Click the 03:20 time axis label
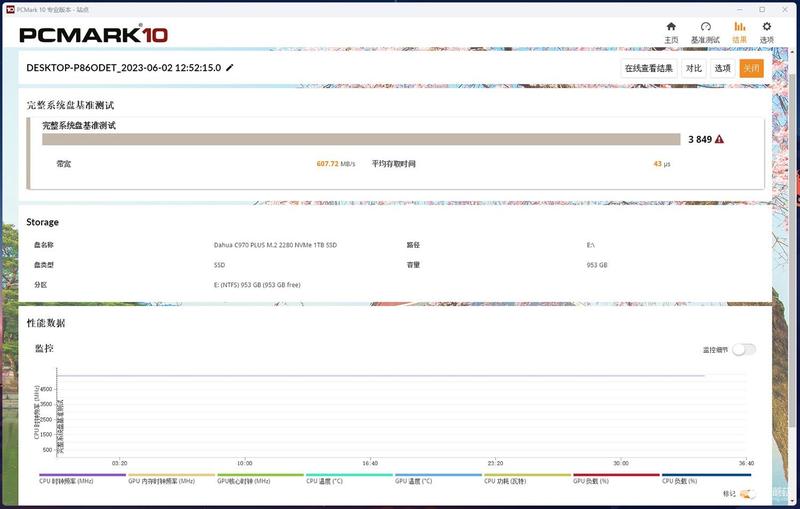The image size is (800, 509). click(119, 463)
